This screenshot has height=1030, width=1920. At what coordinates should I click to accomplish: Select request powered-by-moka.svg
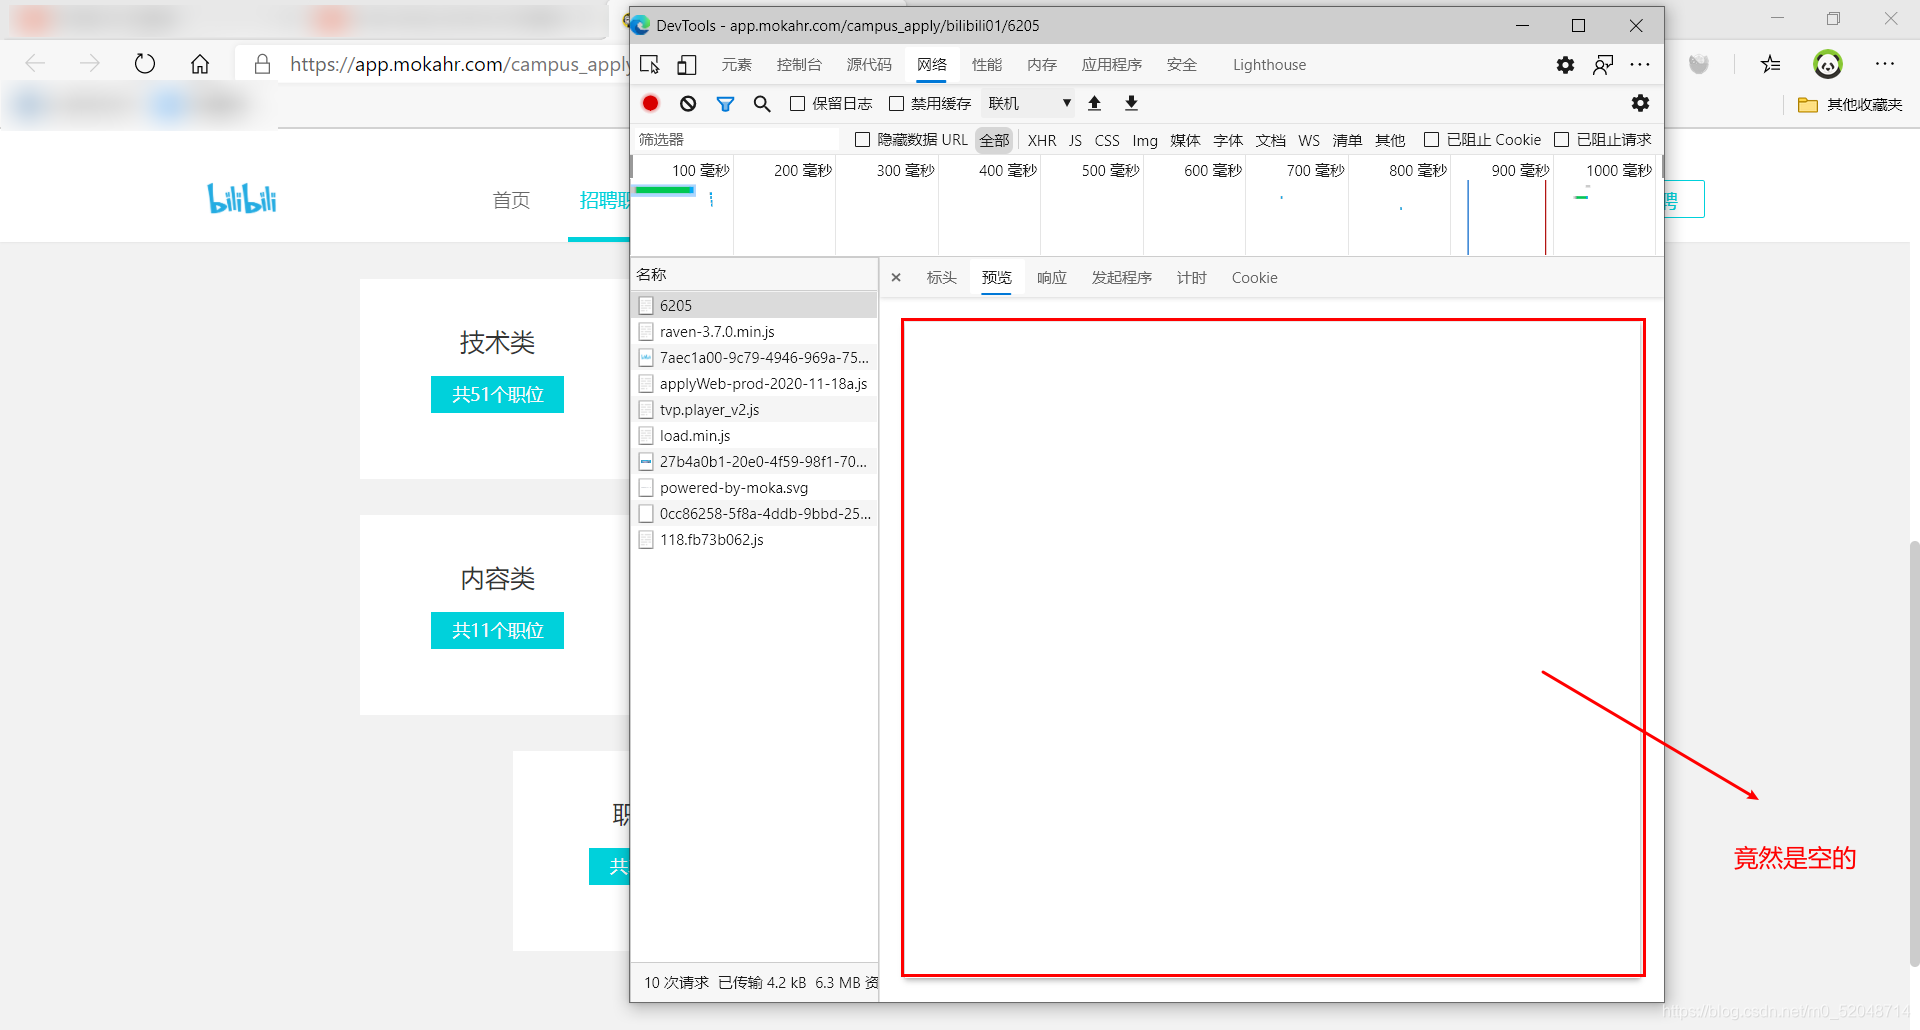tap(755, 488)
